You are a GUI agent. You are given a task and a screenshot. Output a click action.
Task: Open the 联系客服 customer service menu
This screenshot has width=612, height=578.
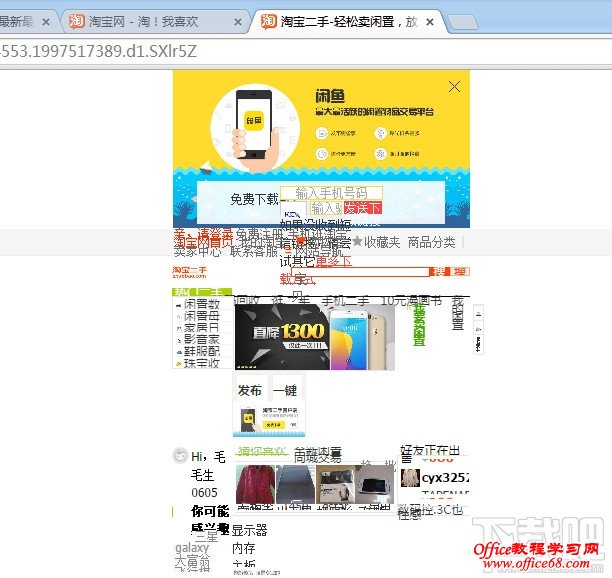(x=254, y=252)
